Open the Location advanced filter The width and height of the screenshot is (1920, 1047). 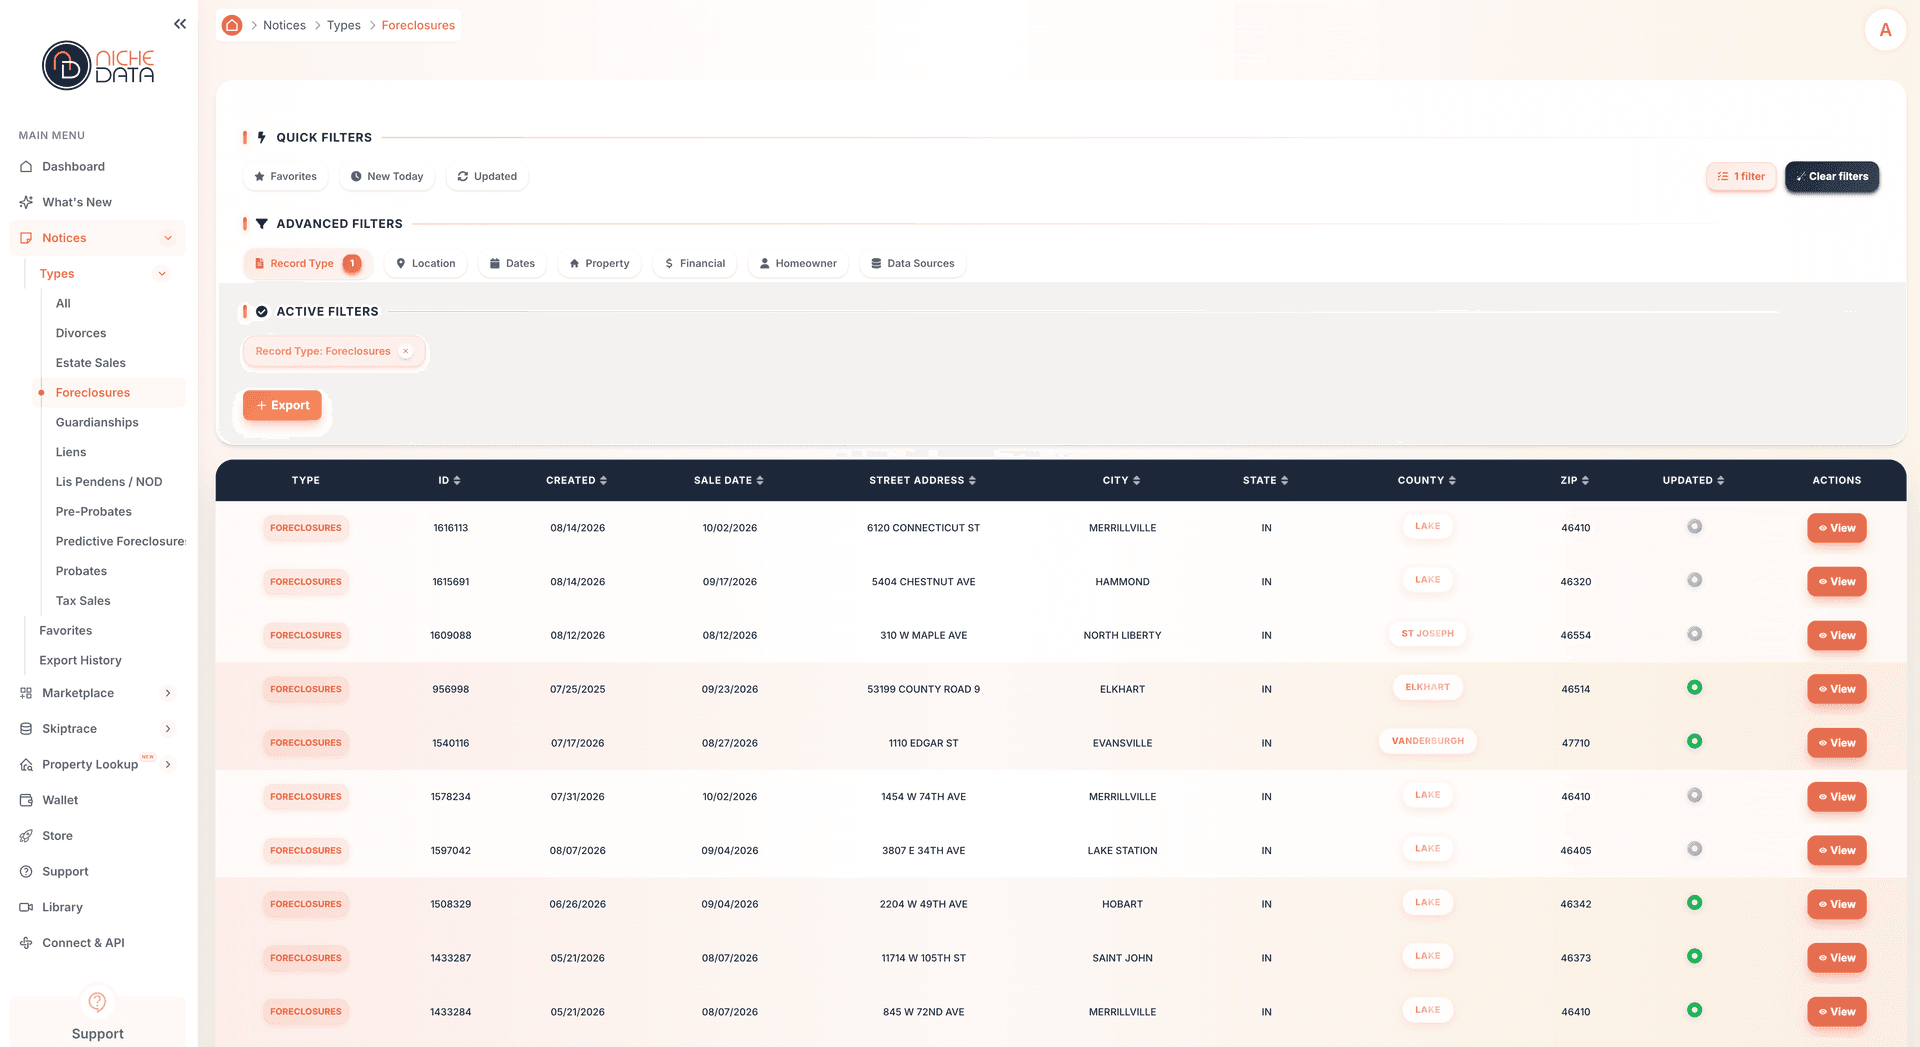coord(425,264)
